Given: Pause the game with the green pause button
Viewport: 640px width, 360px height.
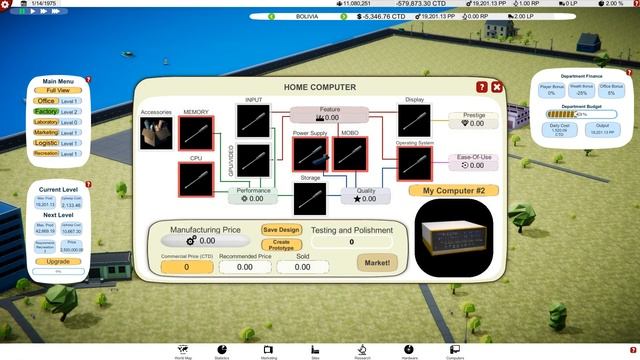Looking at the screenshot, I should point(22,11).
